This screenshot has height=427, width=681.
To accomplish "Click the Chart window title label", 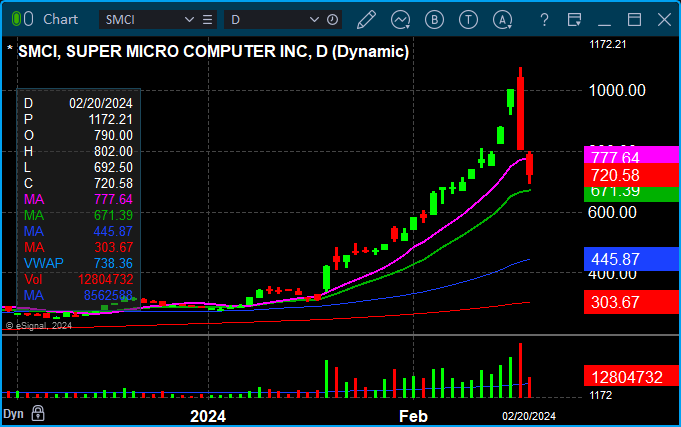I will [x=60, y=19].
